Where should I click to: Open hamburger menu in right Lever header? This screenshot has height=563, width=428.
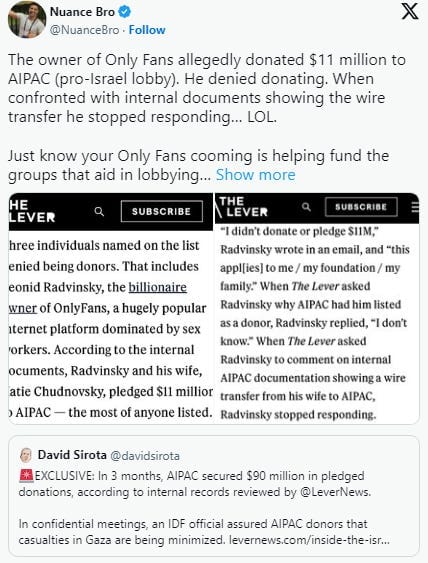pos(415,207)
